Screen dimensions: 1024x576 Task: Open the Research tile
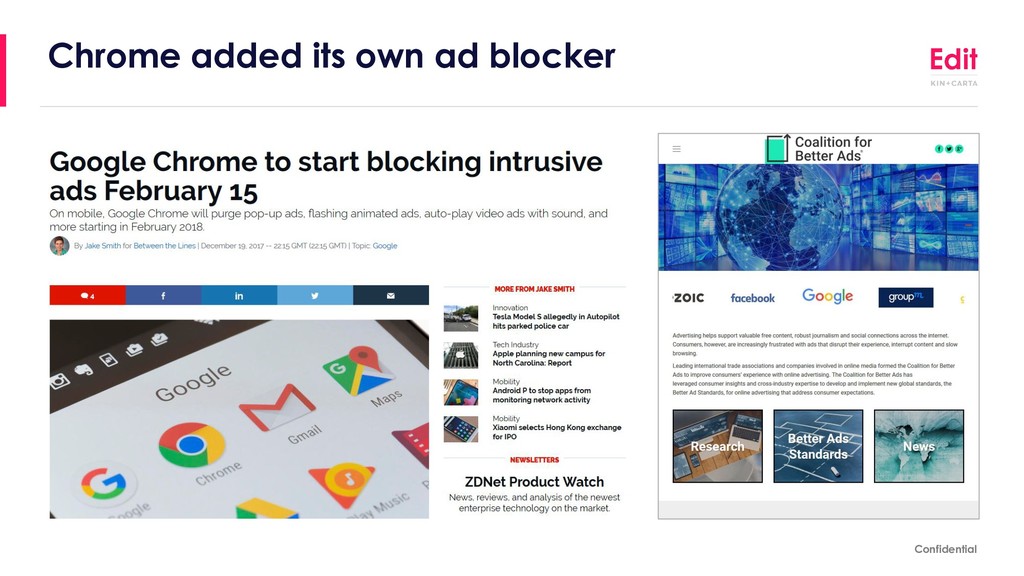(x=718, y=446)
